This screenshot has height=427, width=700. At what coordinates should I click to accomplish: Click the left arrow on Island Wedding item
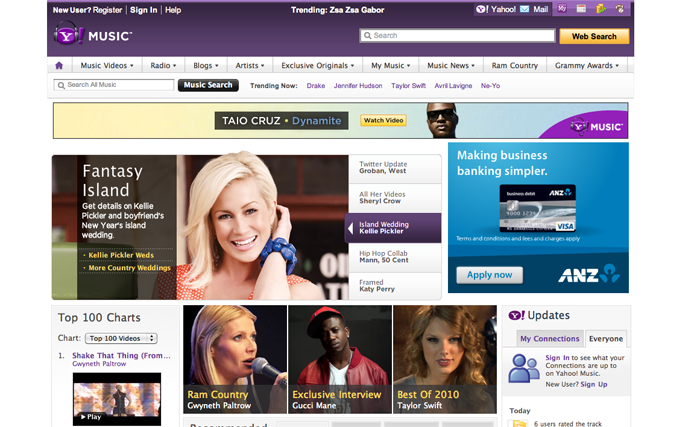[351, 228]
